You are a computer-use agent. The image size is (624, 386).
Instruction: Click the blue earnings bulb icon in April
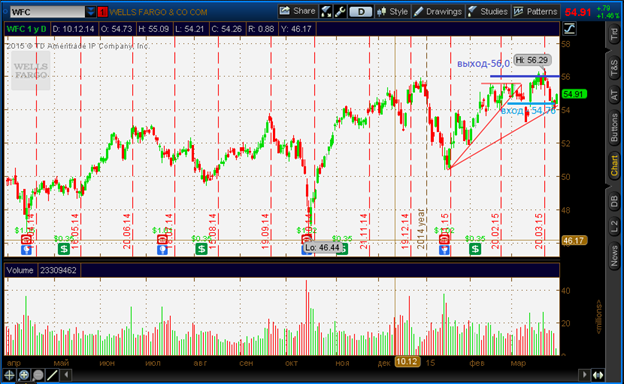pyautogui.click(x=26, y=250)
